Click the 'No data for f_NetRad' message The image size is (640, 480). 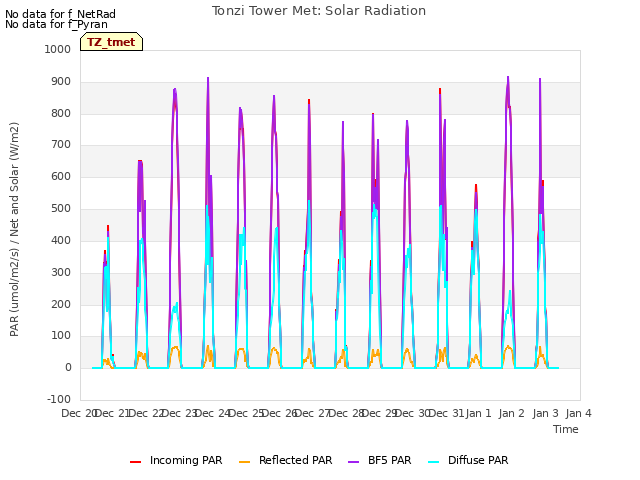coord(60,14)
